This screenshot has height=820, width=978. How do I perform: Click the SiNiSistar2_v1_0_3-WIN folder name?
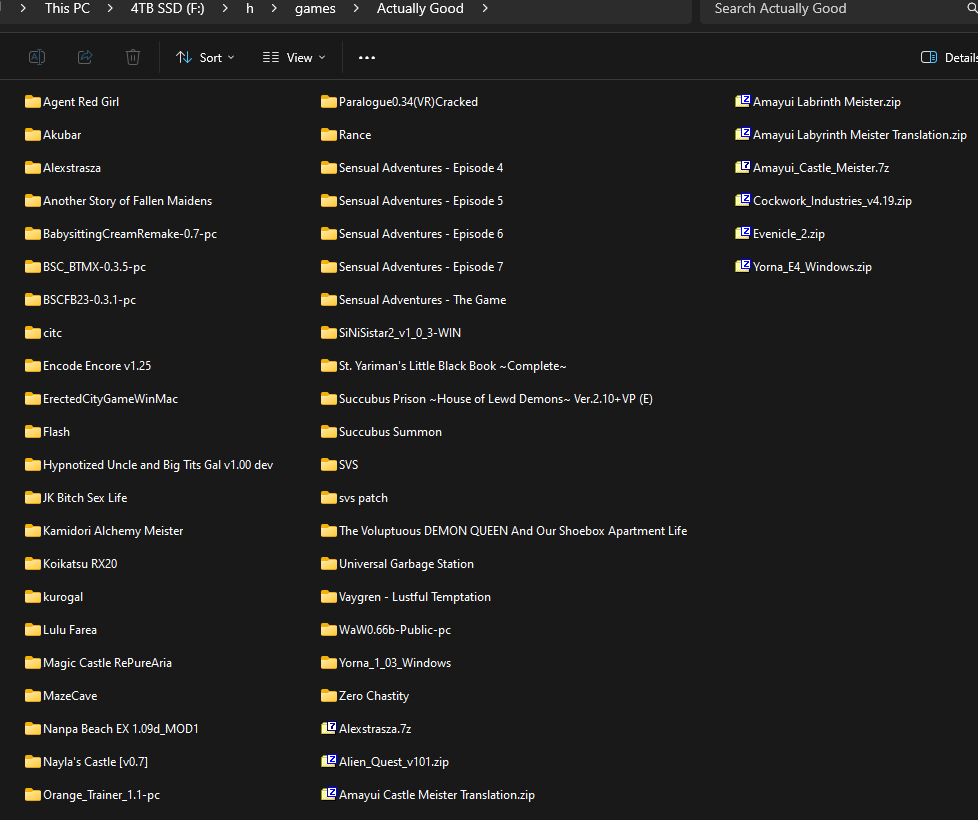pyautogui.click(x=400, y=333)
